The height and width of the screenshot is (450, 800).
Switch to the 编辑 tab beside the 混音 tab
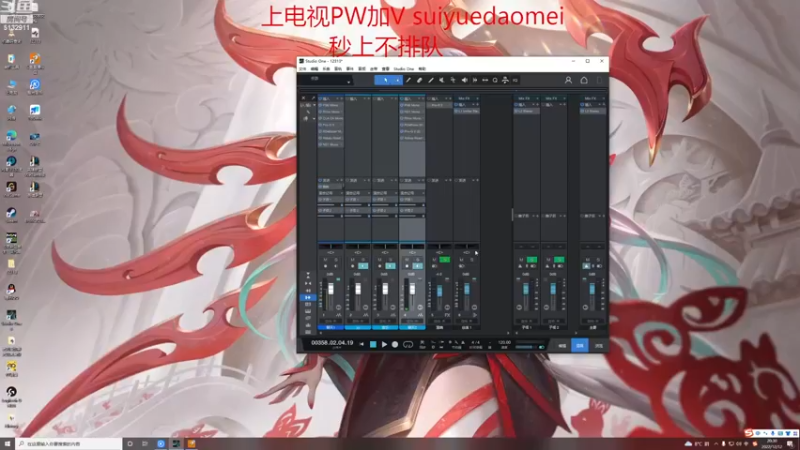click(x=562, y=345)
